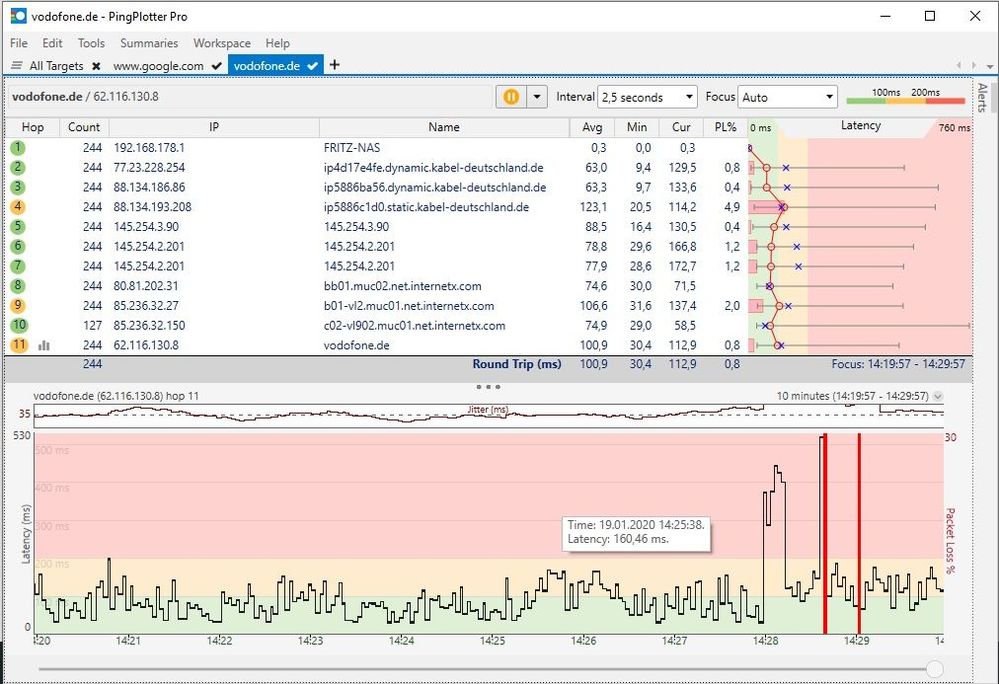
Task: Click ip5886c1d0.static.kabel-deutschland.de name
Action: click(x=426, y=207)
